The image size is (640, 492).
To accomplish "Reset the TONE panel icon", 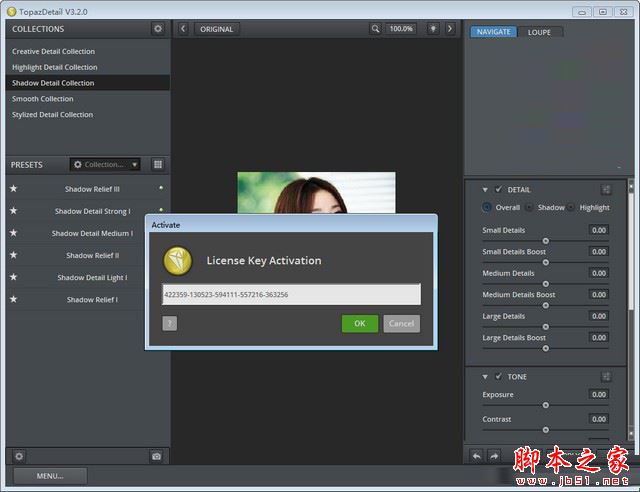I will 606,376.
